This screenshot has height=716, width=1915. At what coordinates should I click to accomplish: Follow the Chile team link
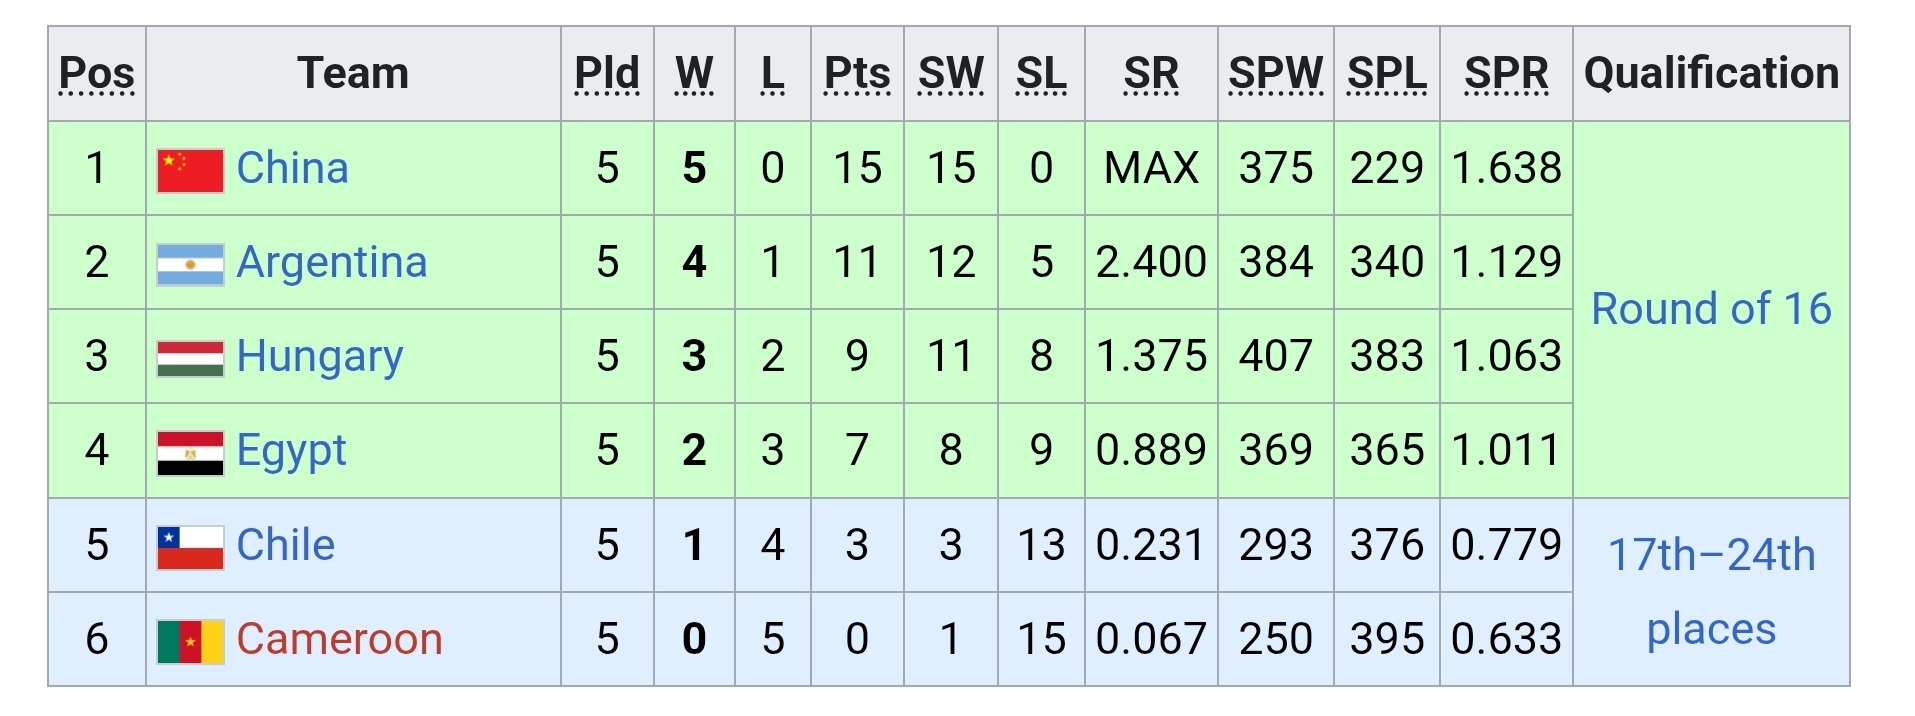coord(285,545)
